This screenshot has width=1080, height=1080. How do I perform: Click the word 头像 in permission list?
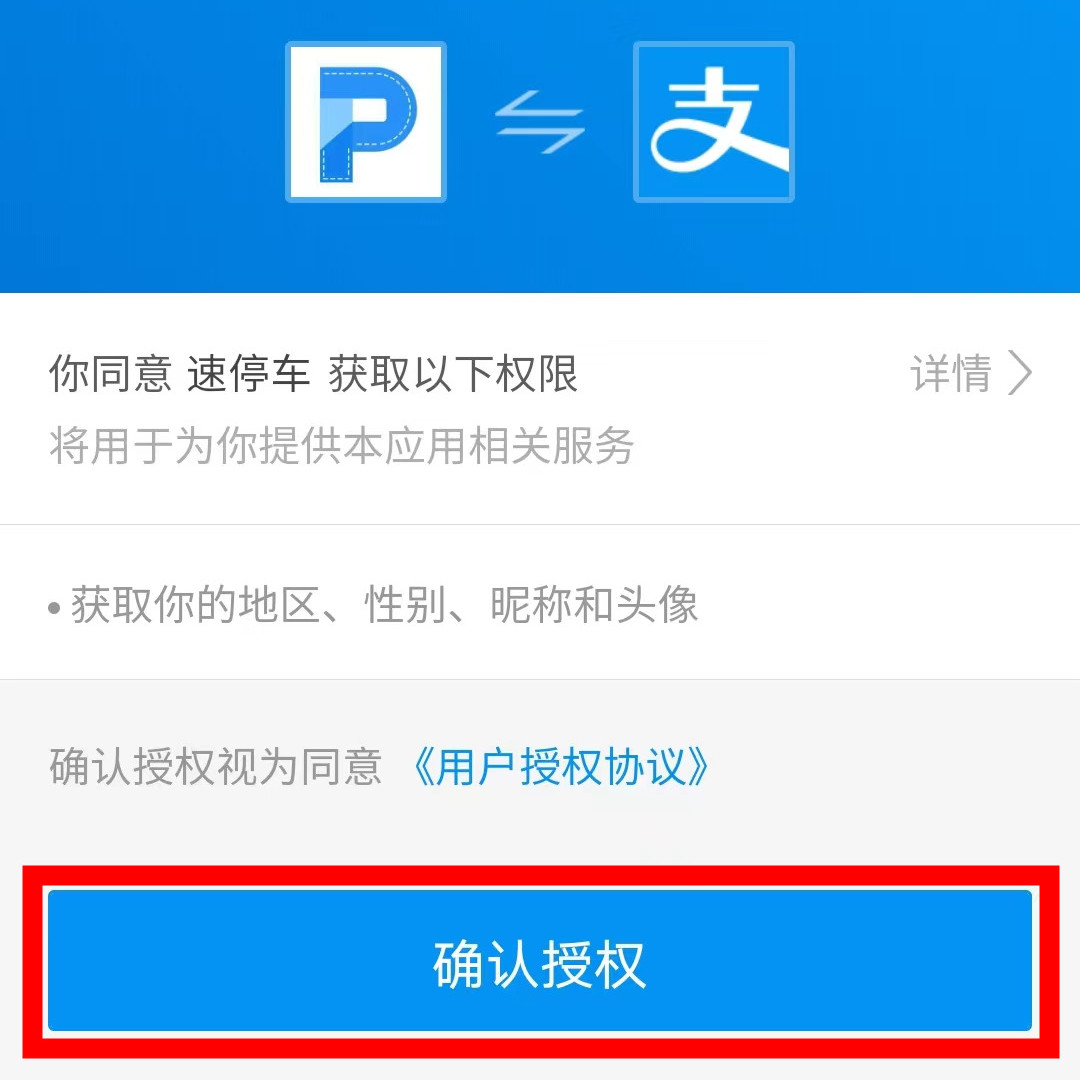657,605
